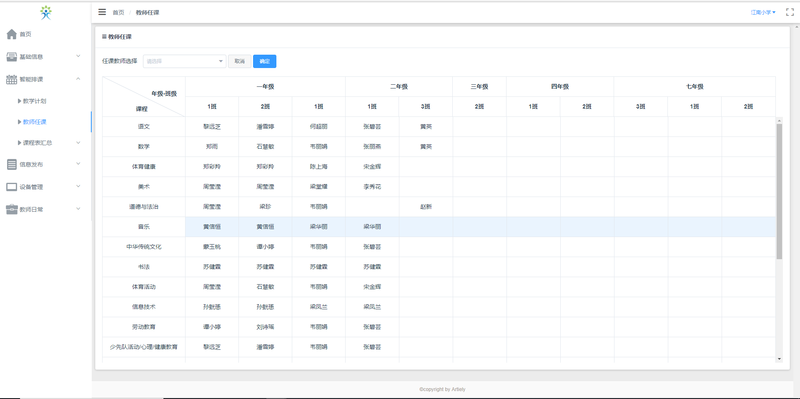Select the 道德与法治 course row label
800x399 pixels.
tap(144, 207)
